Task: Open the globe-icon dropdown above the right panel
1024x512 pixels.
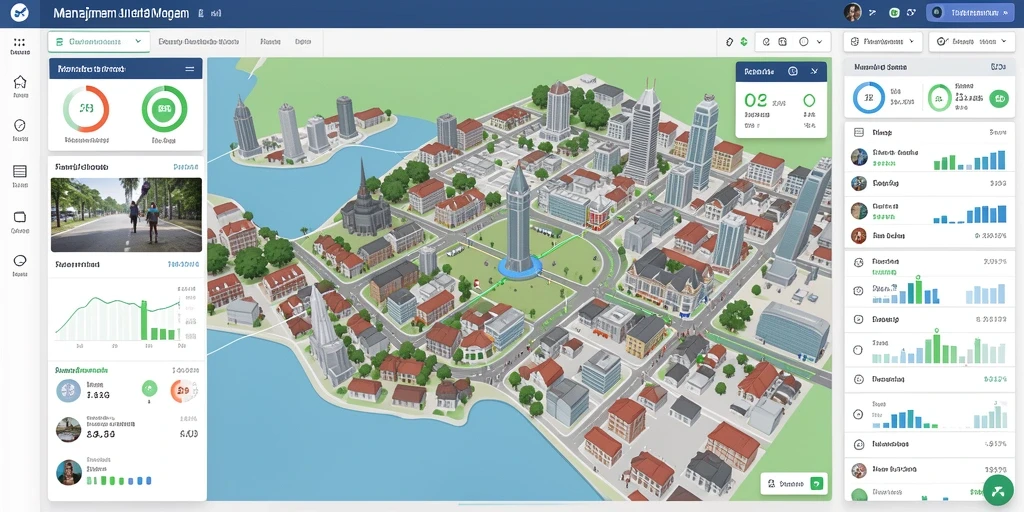Action: click(883, 41)
